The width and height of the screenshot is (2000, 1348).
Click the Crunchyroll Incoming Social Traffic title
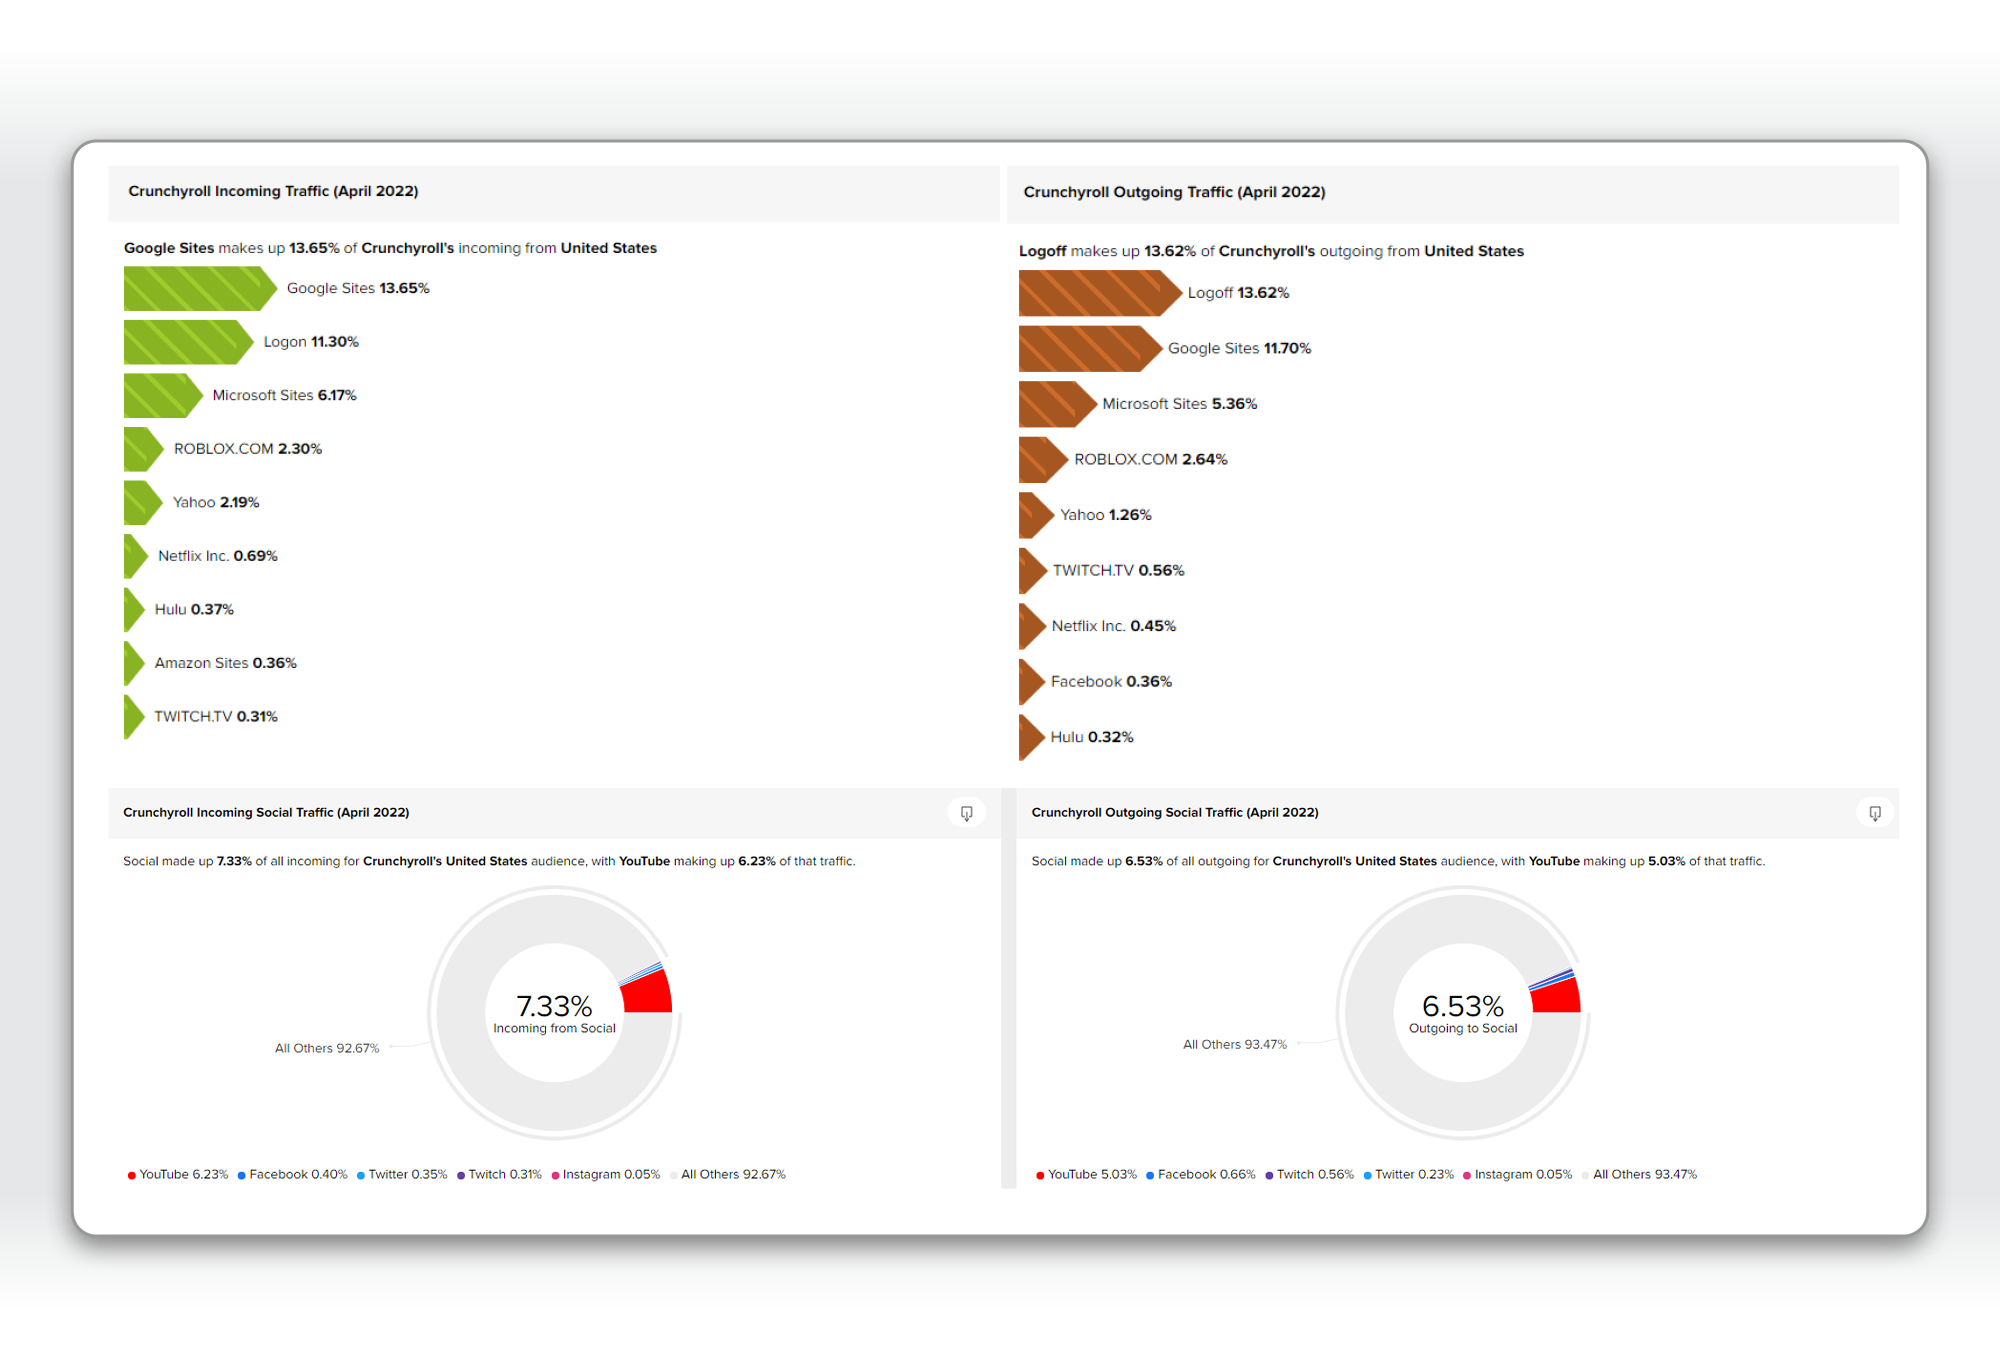266,813
